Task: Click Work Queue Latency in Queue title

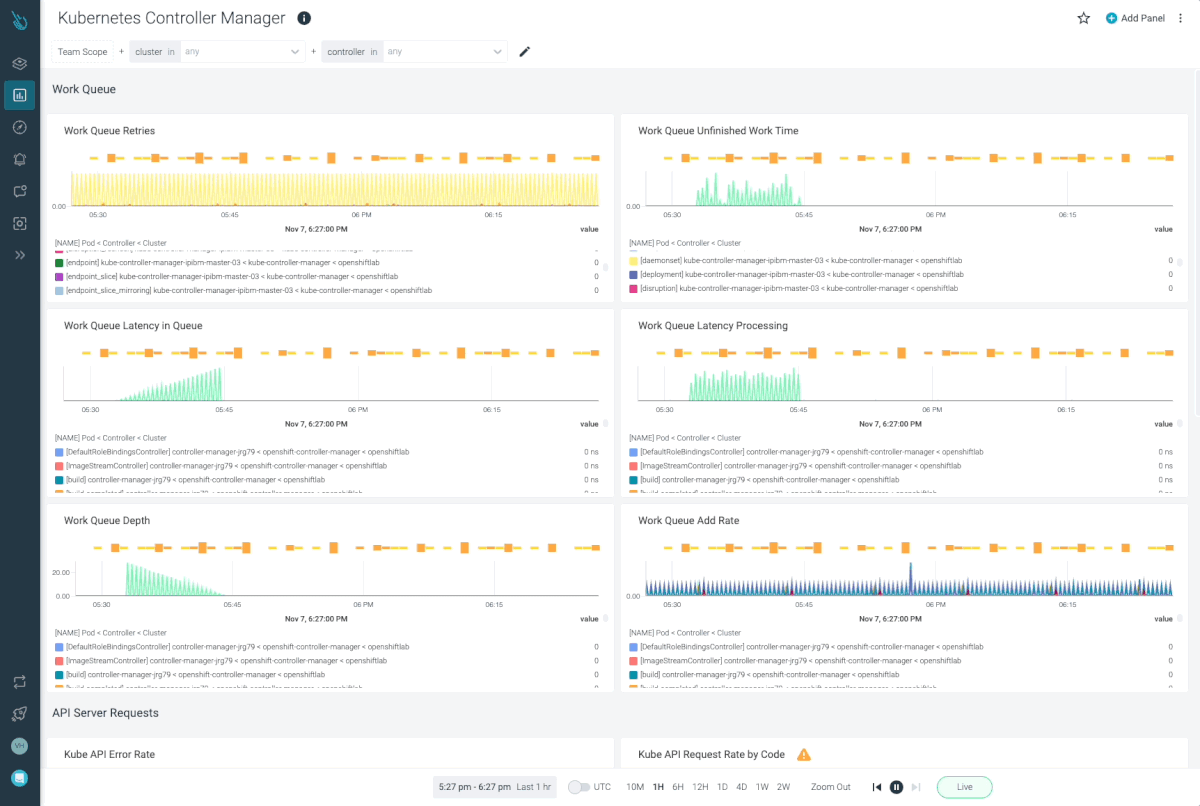Action: pos(133,325)
